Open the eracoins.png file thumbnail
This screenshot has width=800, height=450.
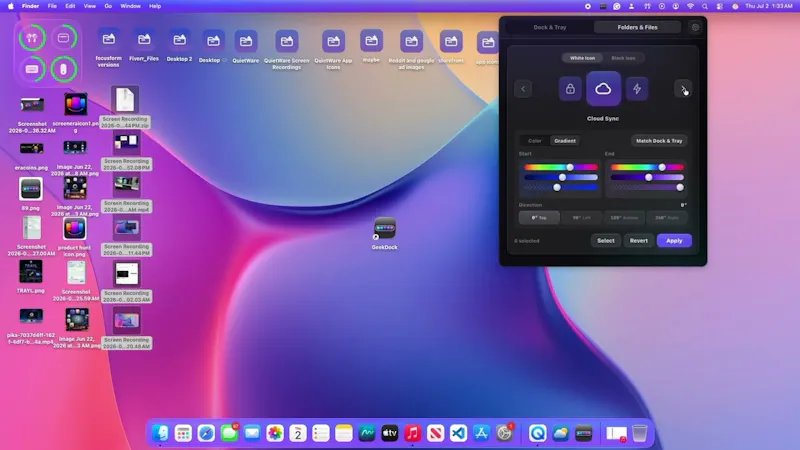pyautogui.click(x=31, y=148)
